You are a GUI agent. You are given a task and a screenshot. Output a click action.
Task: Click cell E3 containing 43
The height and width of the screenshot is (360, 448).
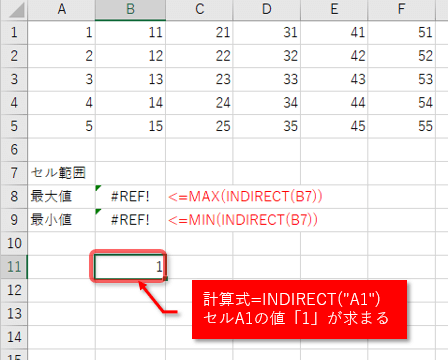334,79
